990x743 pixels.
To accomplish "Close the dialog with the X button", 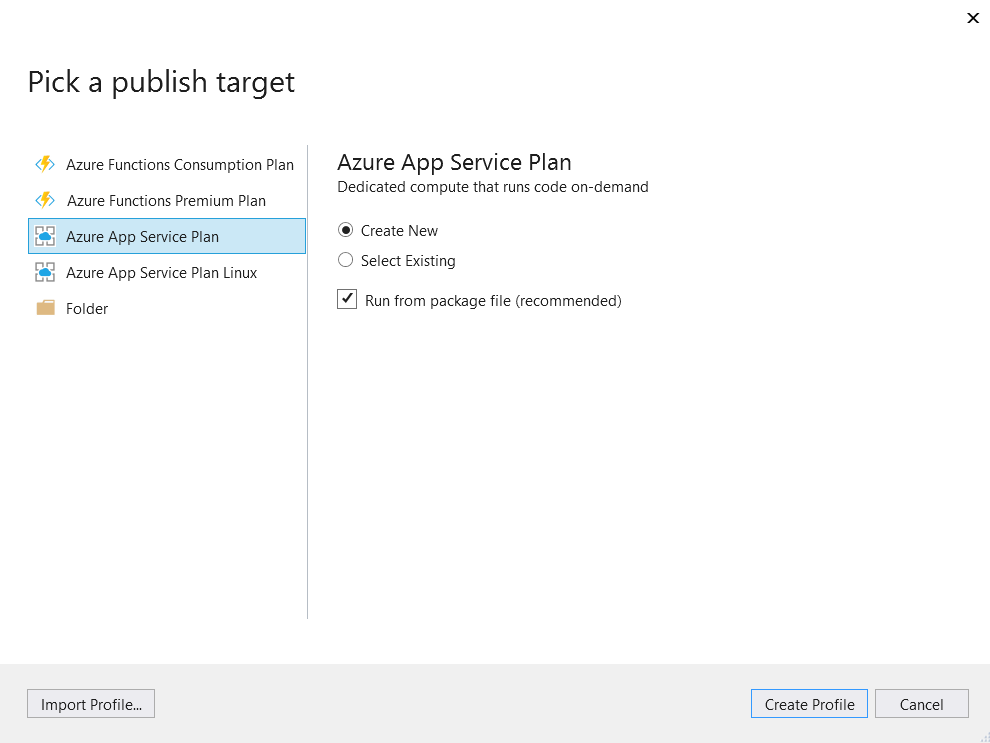I will pyautogui.click(x=973, y=18).
